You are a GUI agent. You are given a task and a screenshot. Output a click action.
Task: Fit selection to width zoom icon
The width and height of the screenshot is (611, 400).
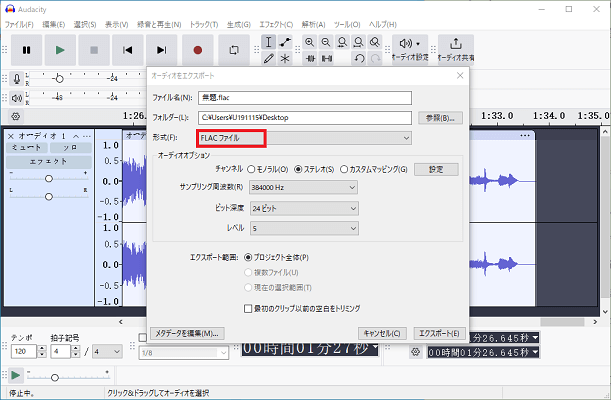point(343,42)
